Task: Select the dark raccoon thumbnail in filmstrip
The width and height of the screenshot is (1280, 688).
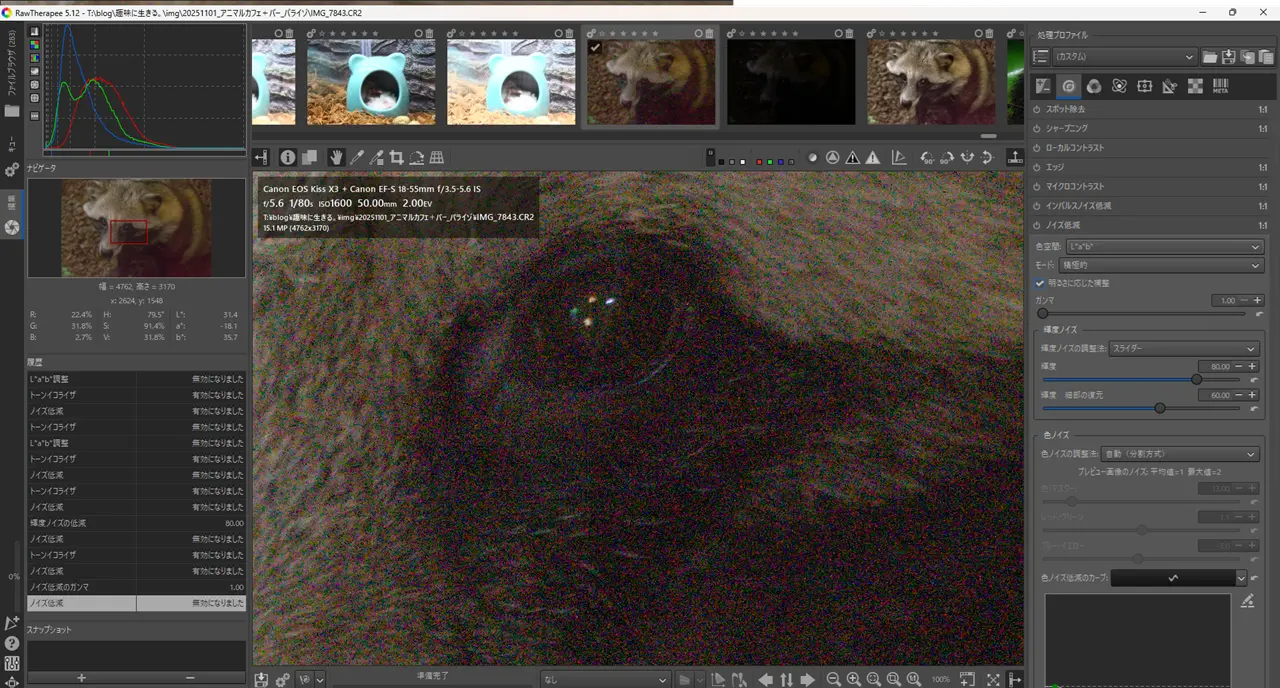Action: pos(790,81)
